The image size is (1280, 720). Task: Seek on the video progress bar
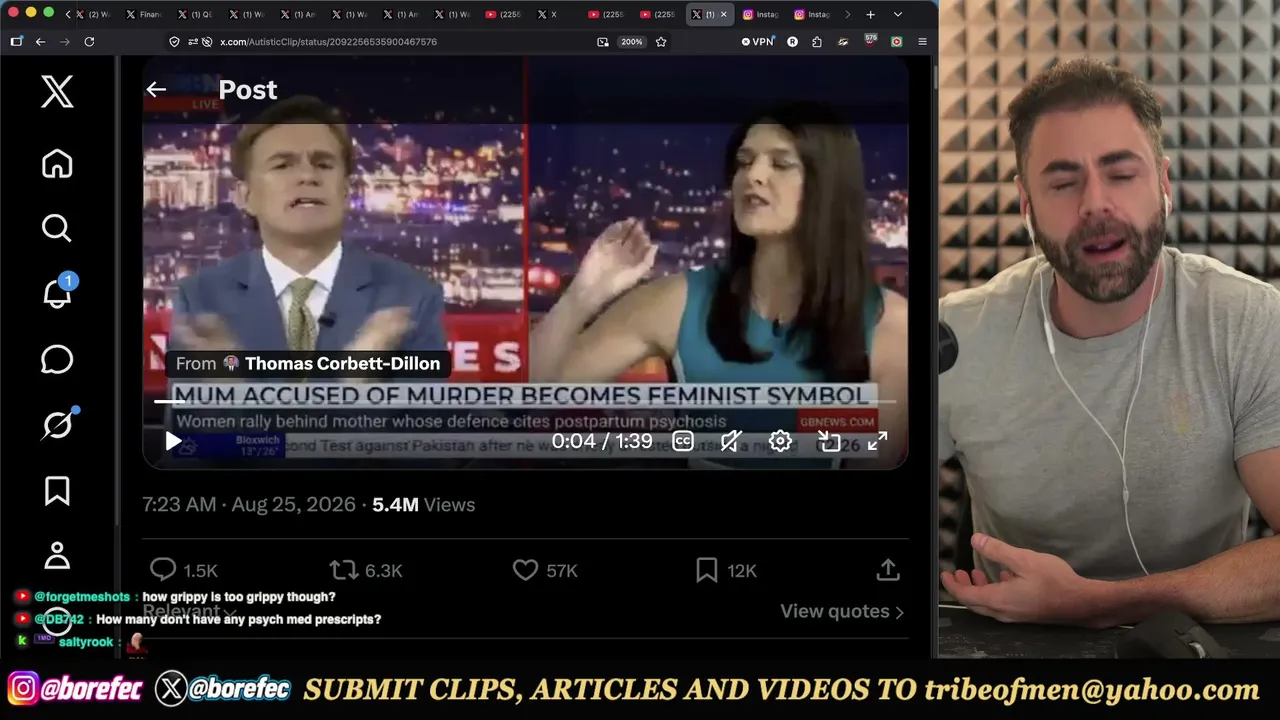tap(525, 402)
